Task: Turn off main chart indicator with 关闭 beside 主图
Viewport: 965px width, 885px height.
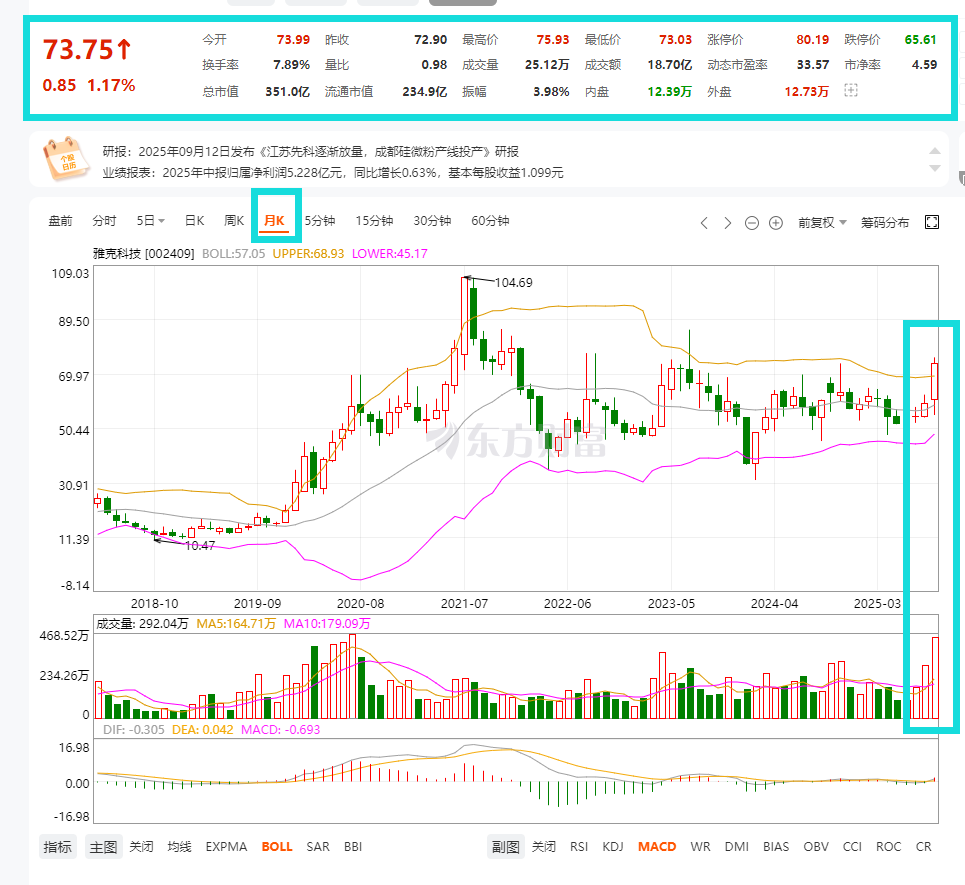Action: tap(141, 847)
